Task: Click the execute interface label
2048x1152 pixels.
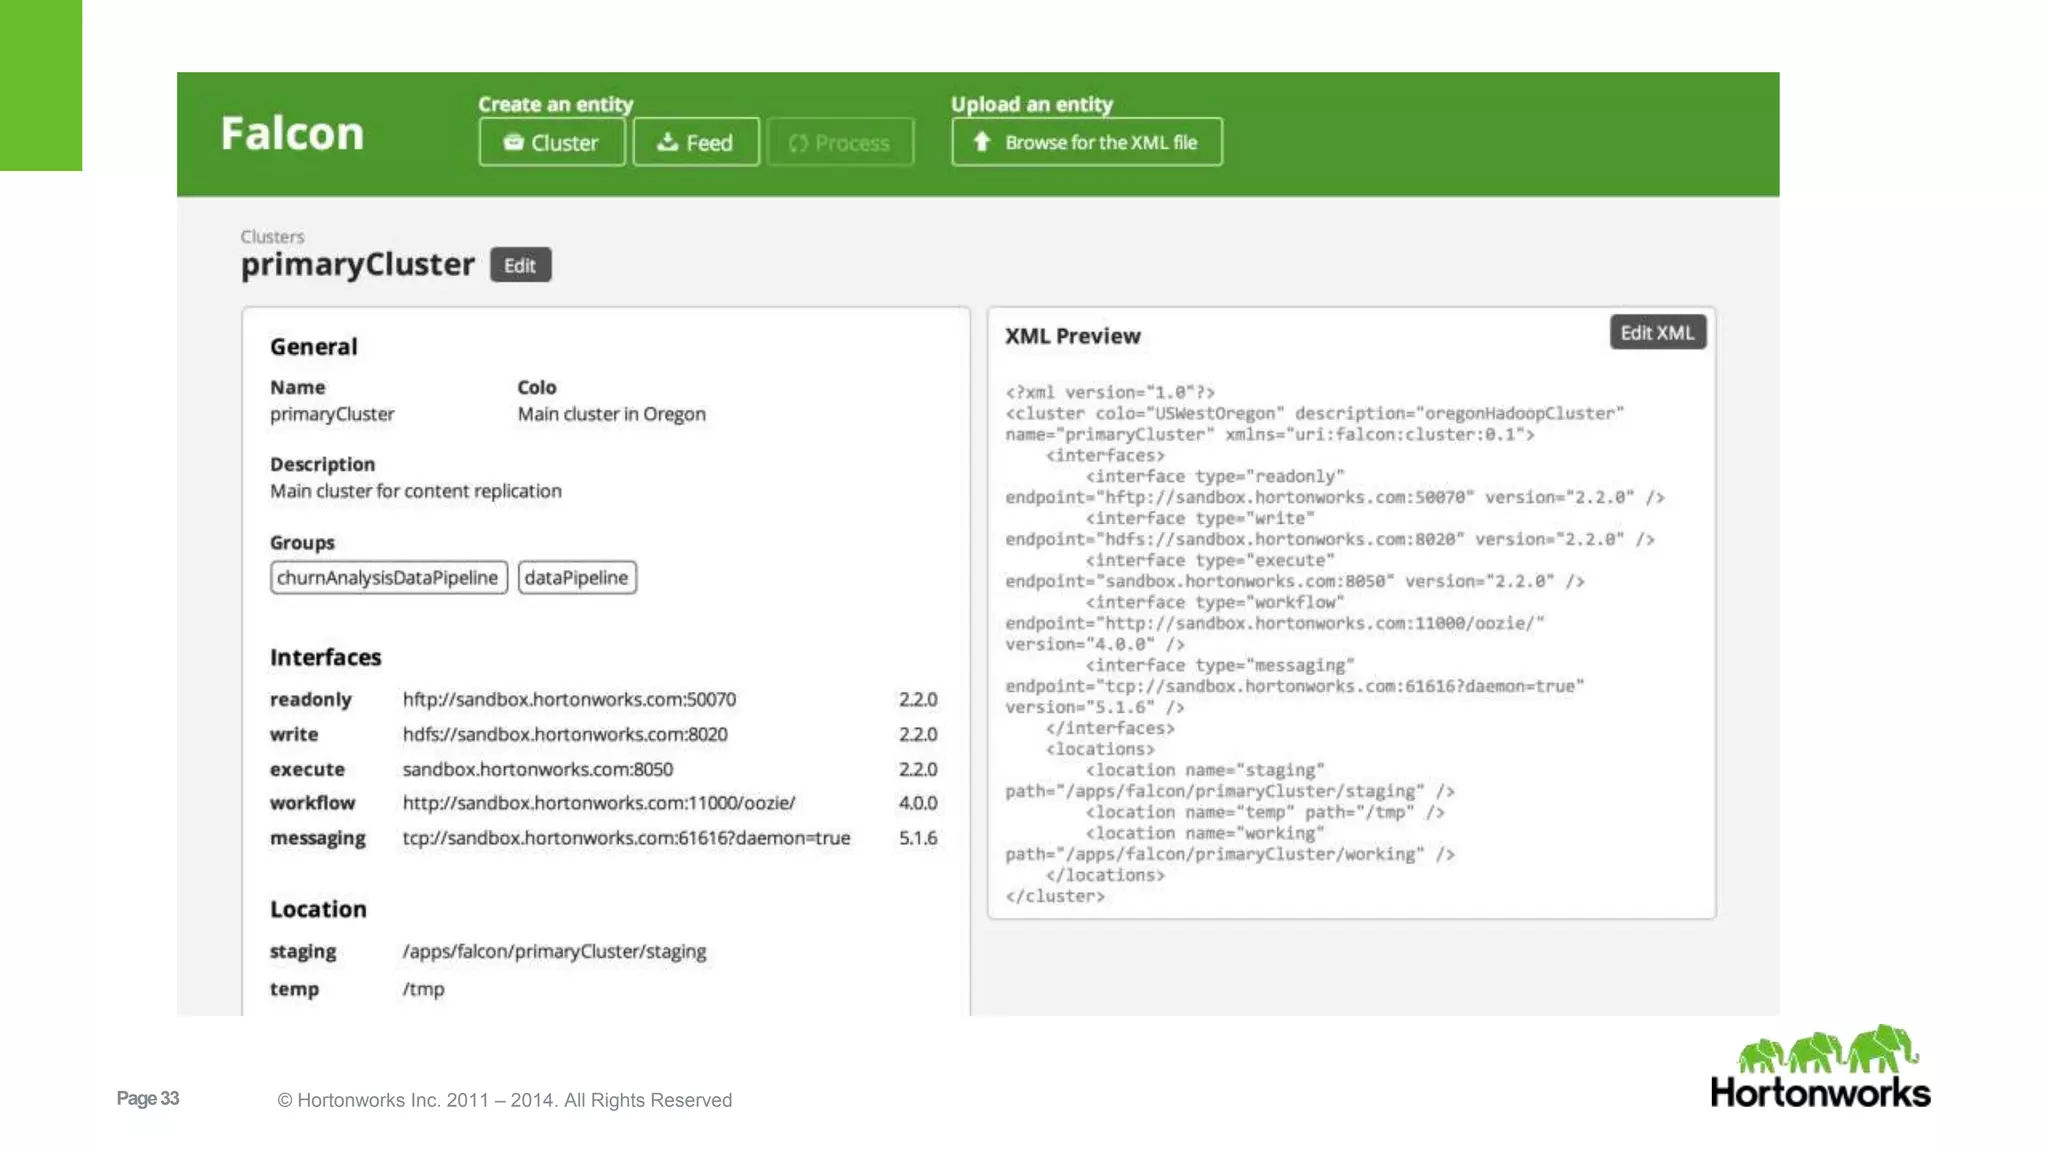Action: point(307,769)
